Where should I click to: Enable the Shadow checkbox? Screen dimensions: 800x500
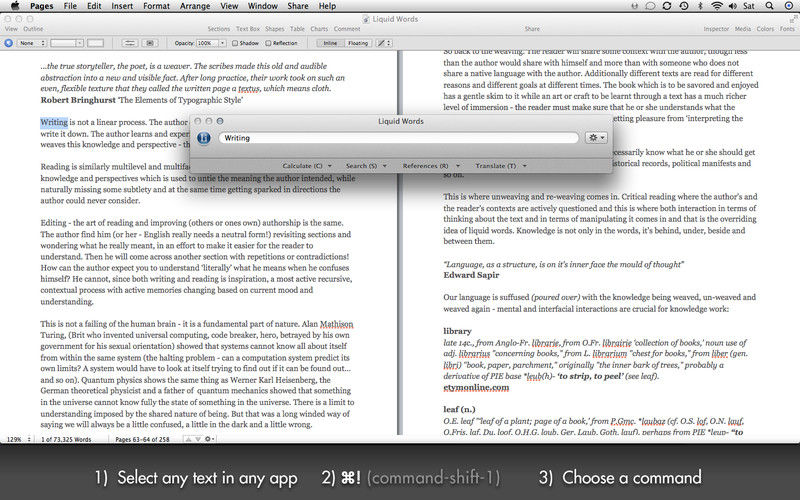pyautogui.click(x=235, y=43)
